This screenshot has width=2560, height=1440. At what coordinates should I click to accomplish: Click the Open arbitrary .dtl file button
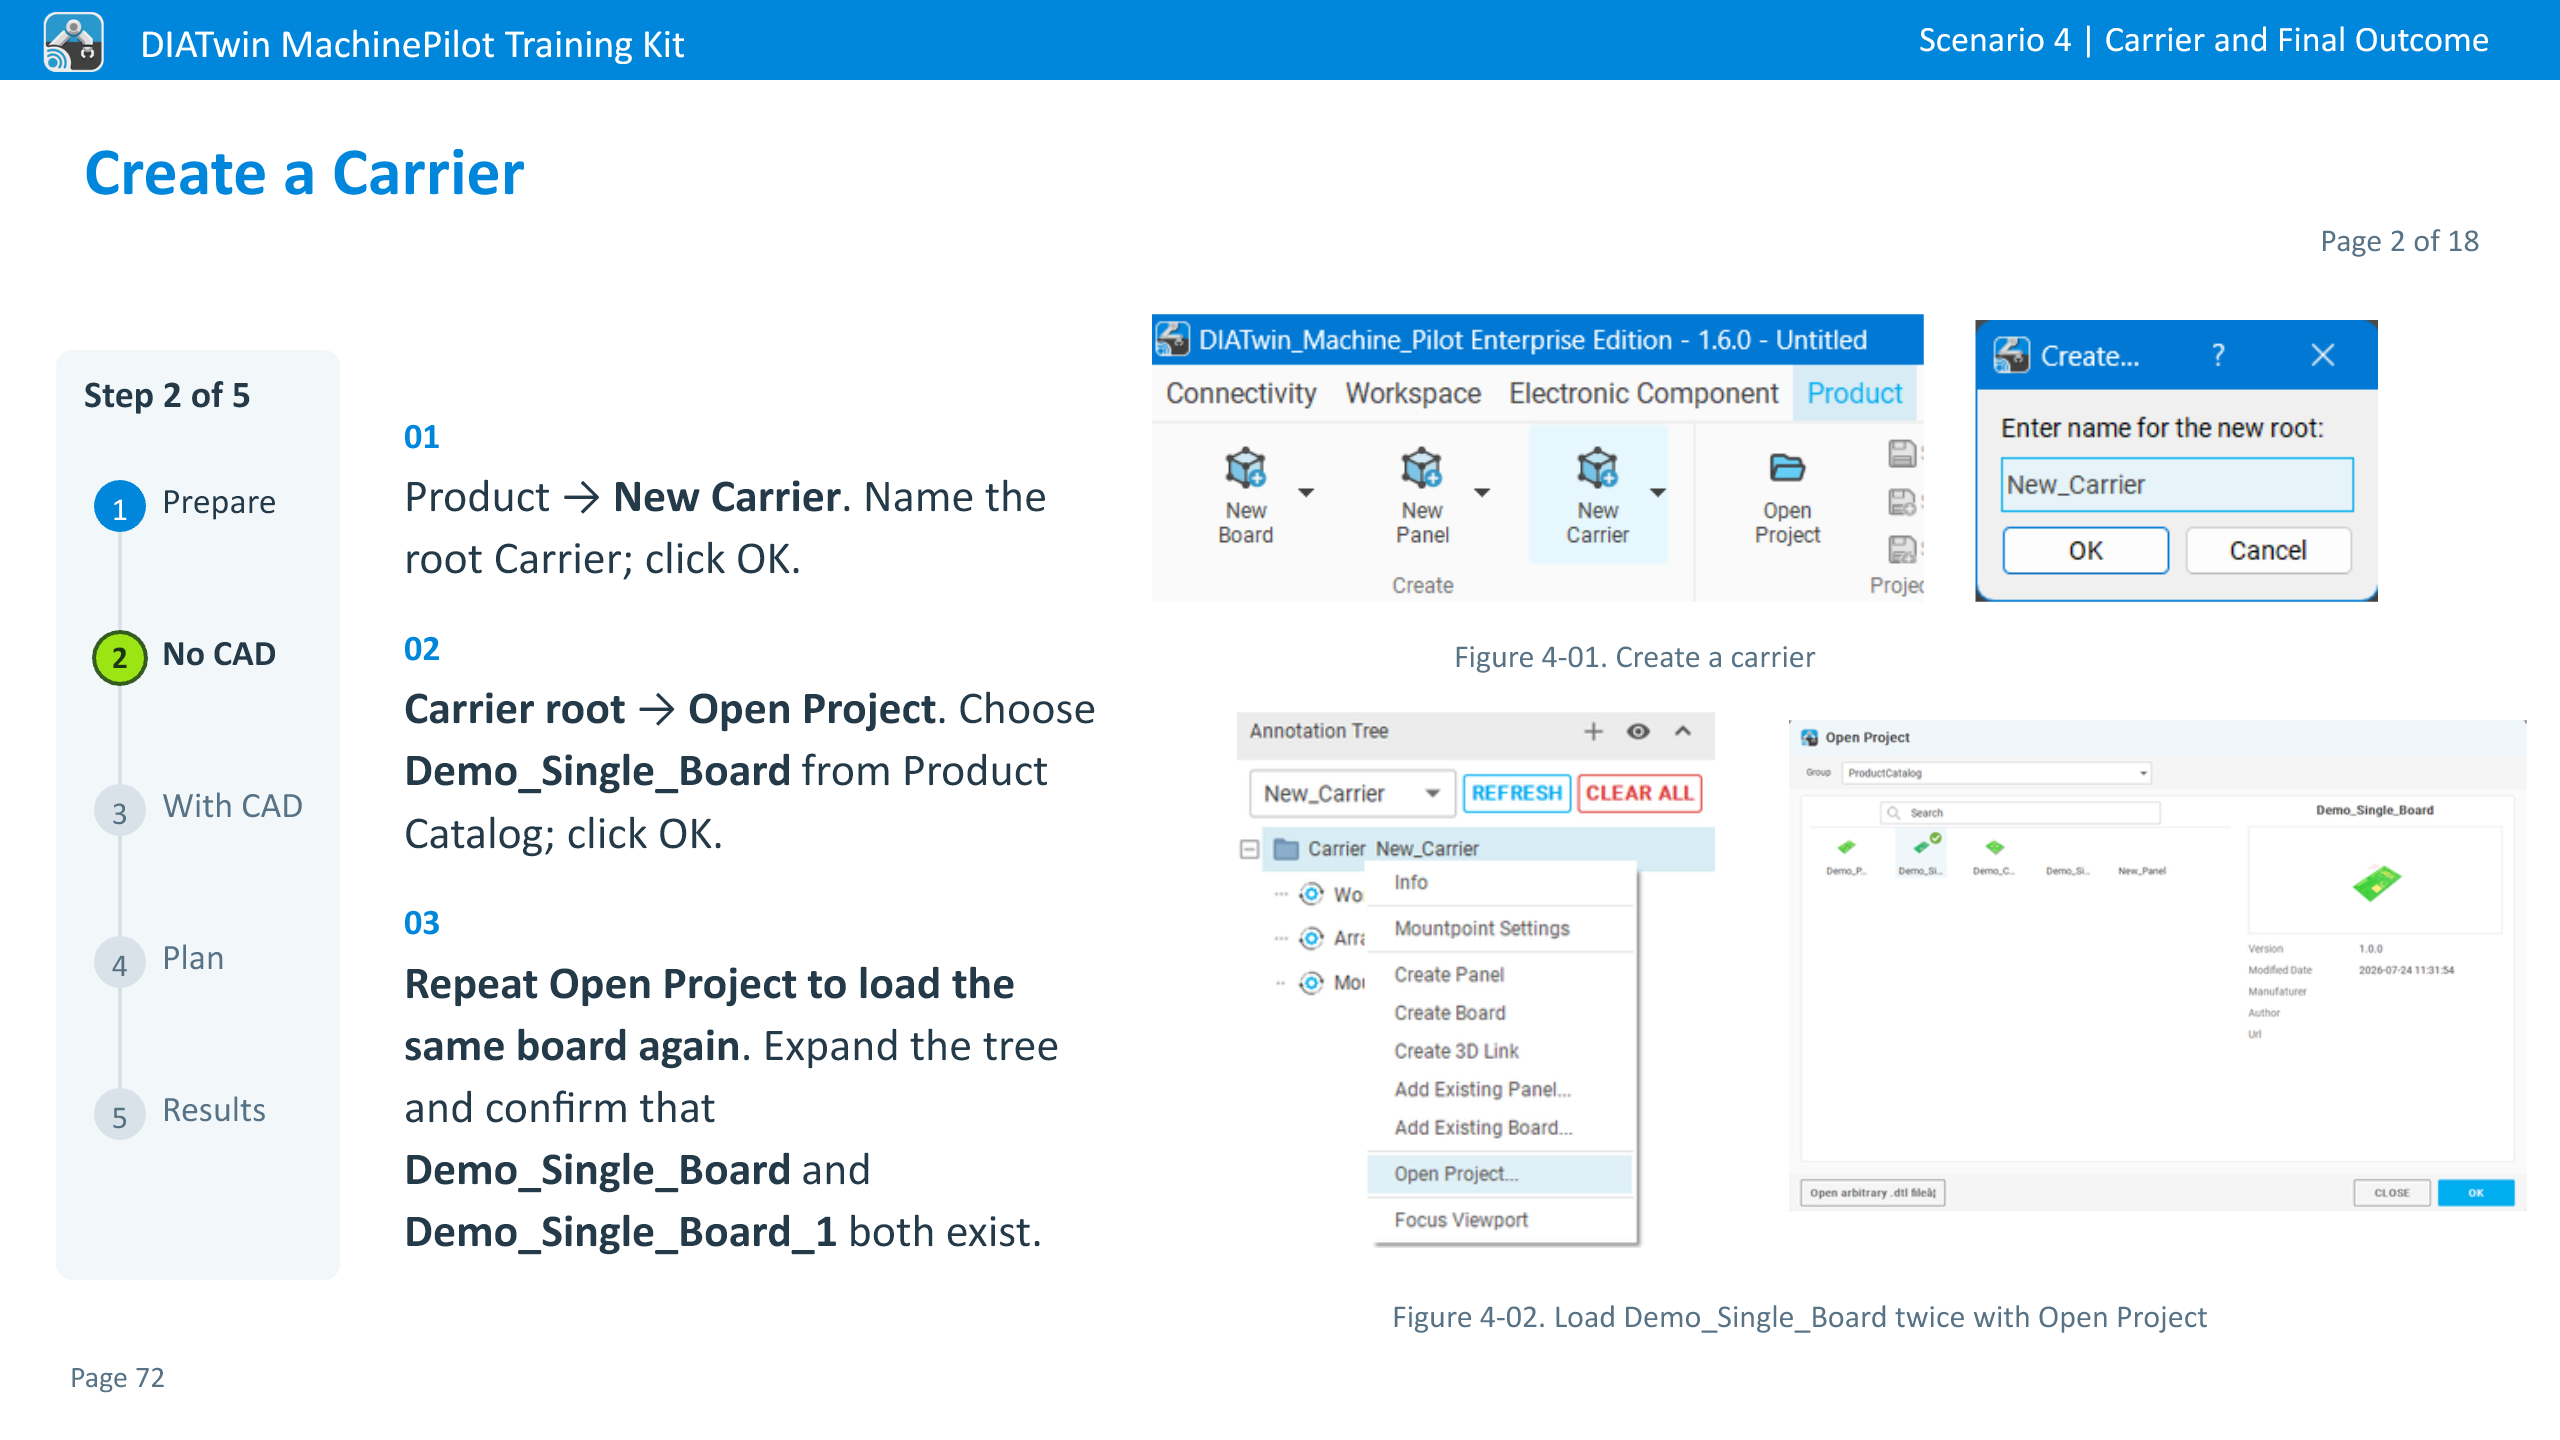pos(1873,1192)
